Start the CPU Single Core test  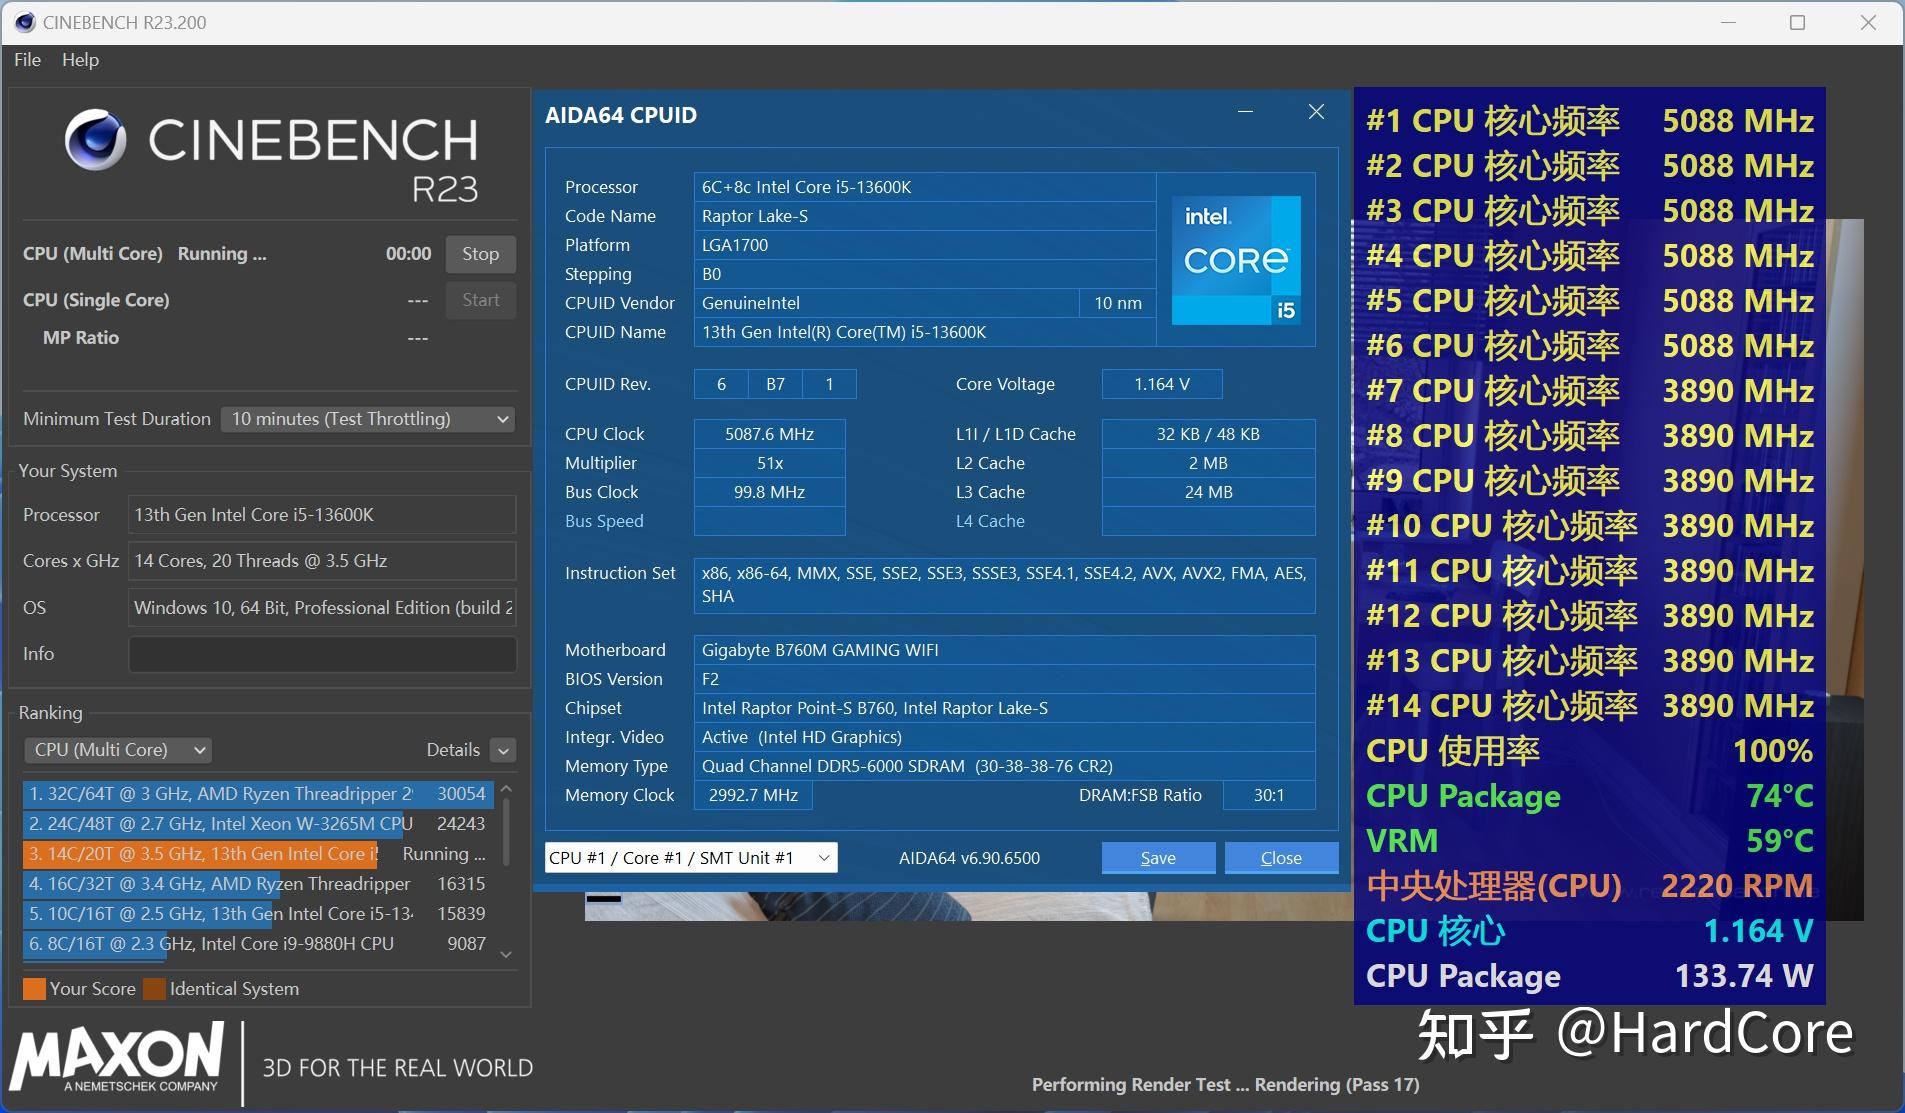tap(480, 300)
